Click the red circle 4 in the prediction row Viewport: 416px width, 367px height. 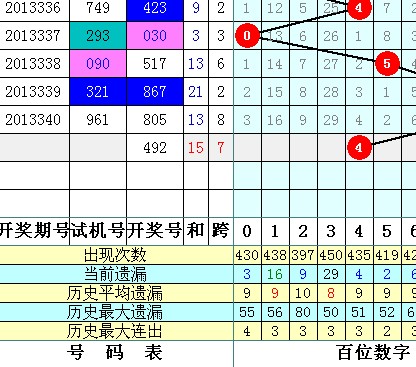tap(359, 147)
